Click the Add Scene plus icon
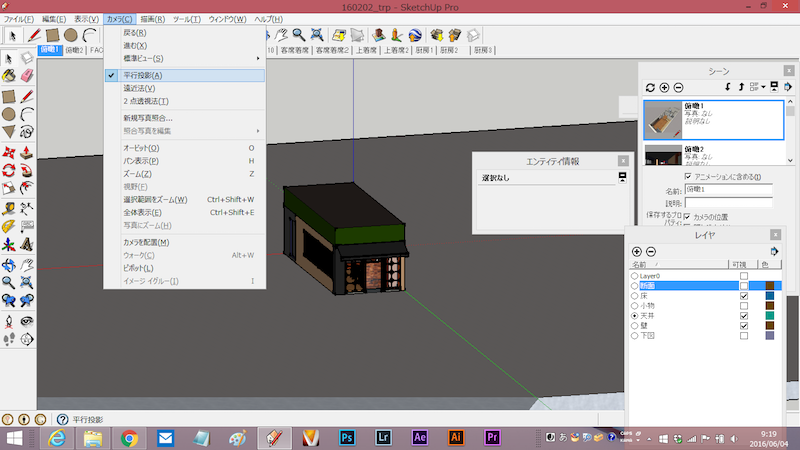The width and height of the screenshot is (800, 450). click(x=664, y=88)
